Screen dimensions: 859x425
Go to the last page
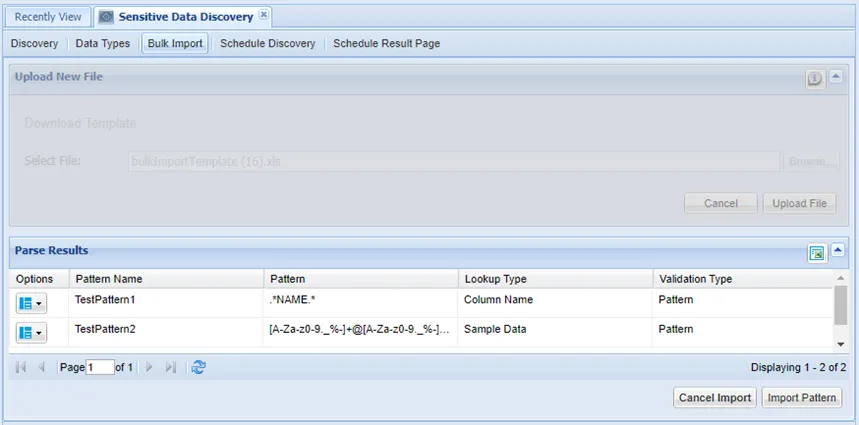click(x=171, y=367)
